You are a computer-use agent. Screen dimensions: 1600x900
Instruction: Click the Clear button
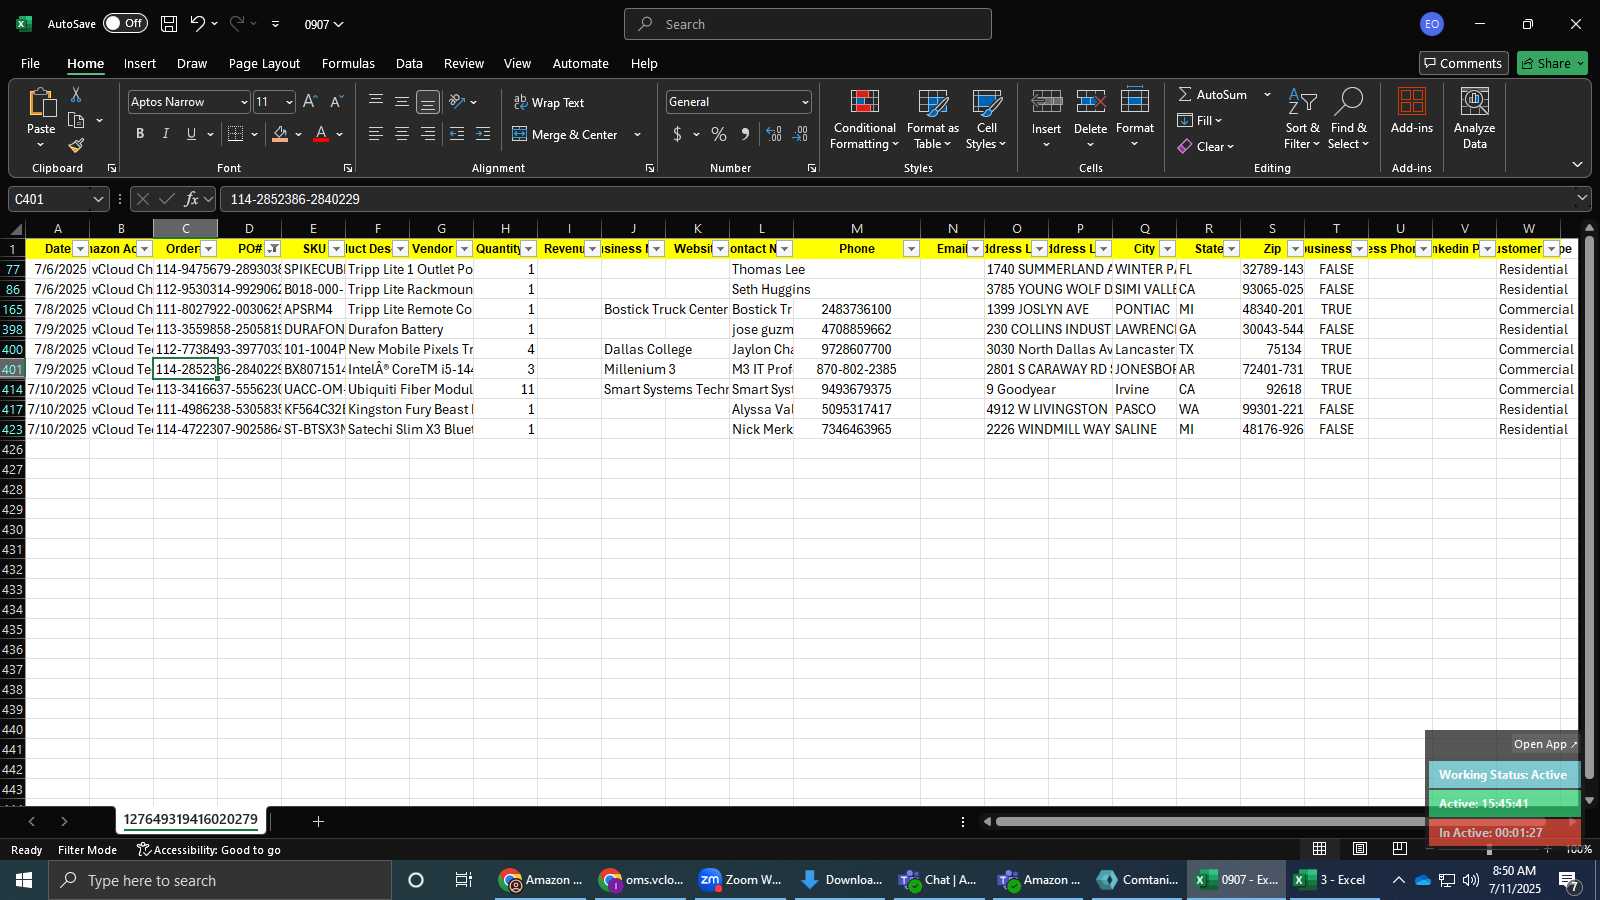pos(1206,146)
